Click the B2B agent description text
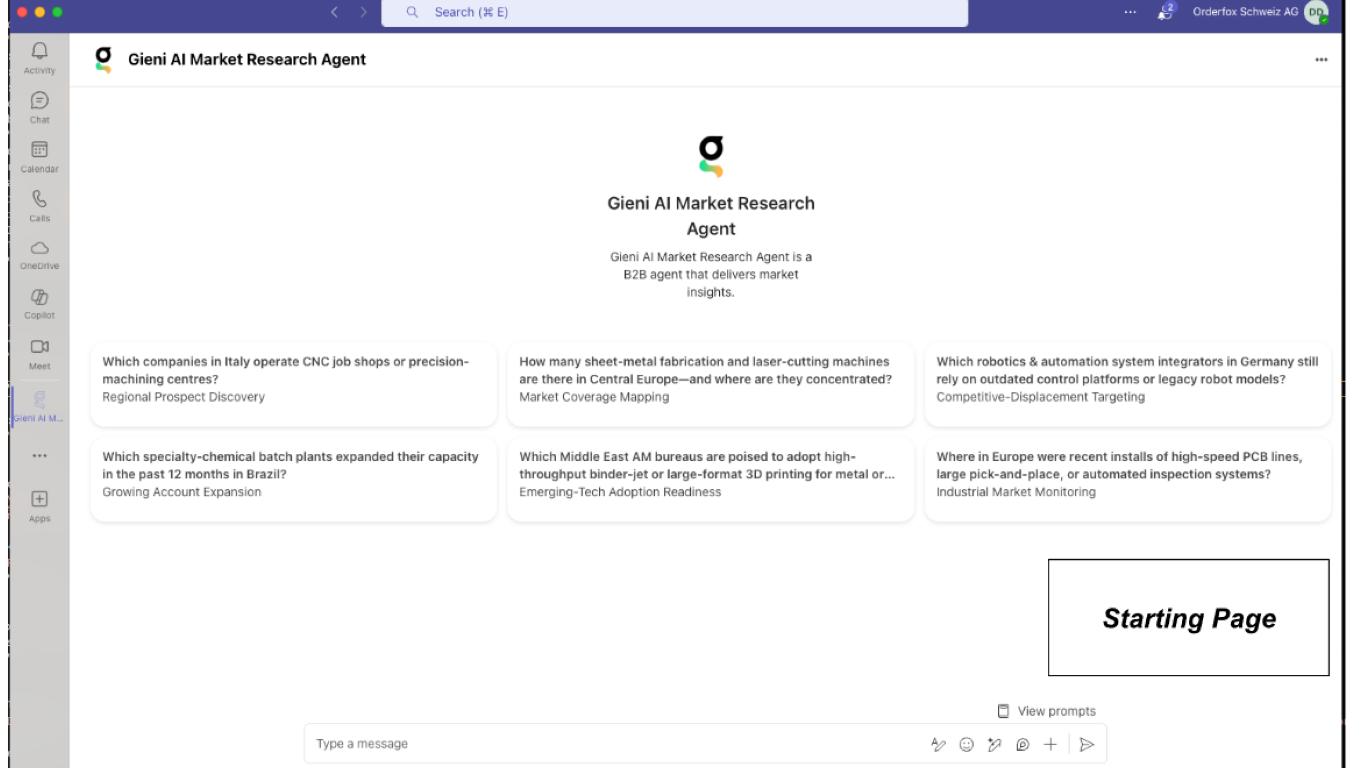1366x768 pixels. 711,274
